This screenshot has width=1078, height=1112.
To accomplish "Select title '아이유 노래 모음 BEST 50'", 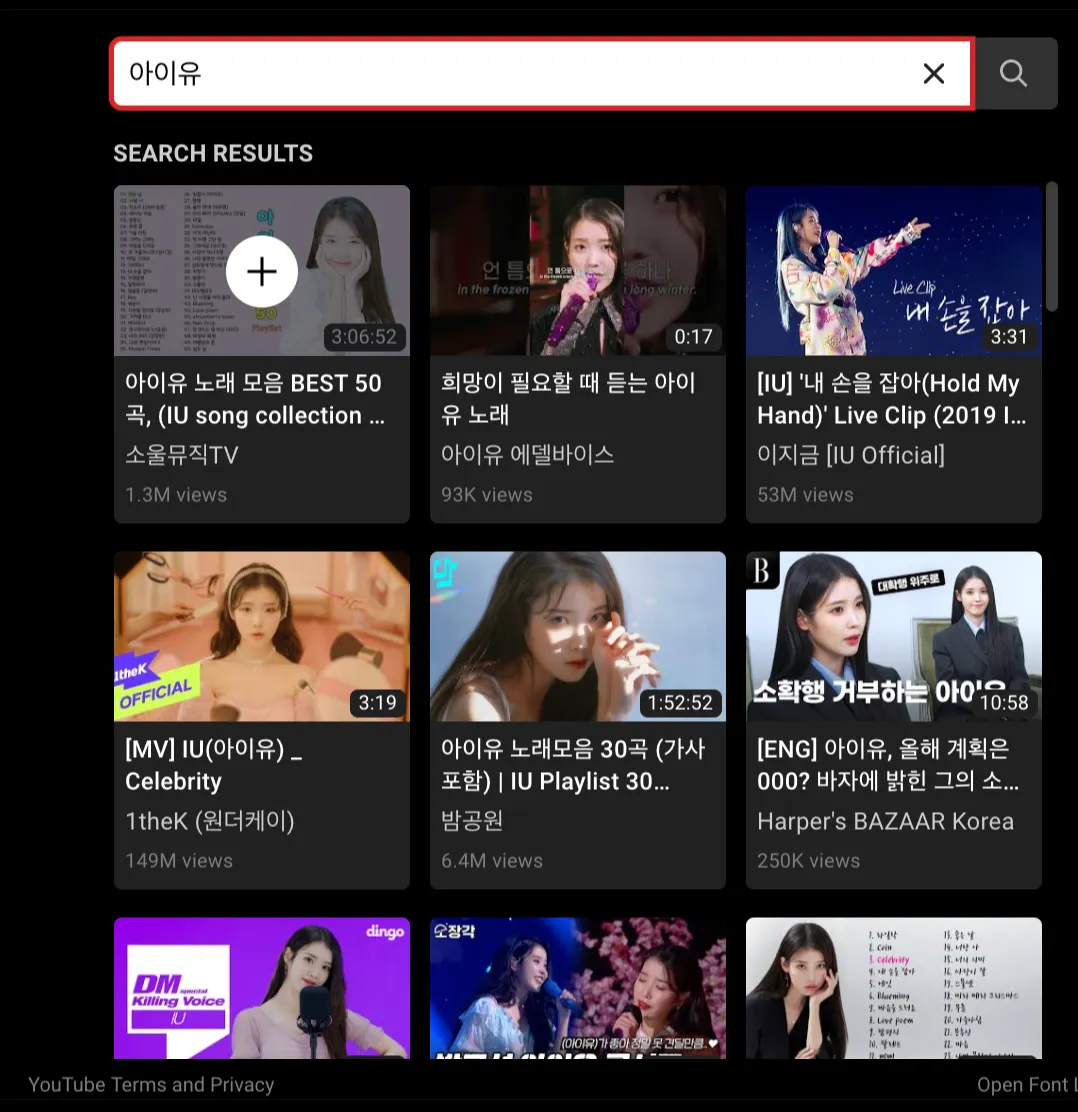I will pyautogui.click(x=255, y=399).
